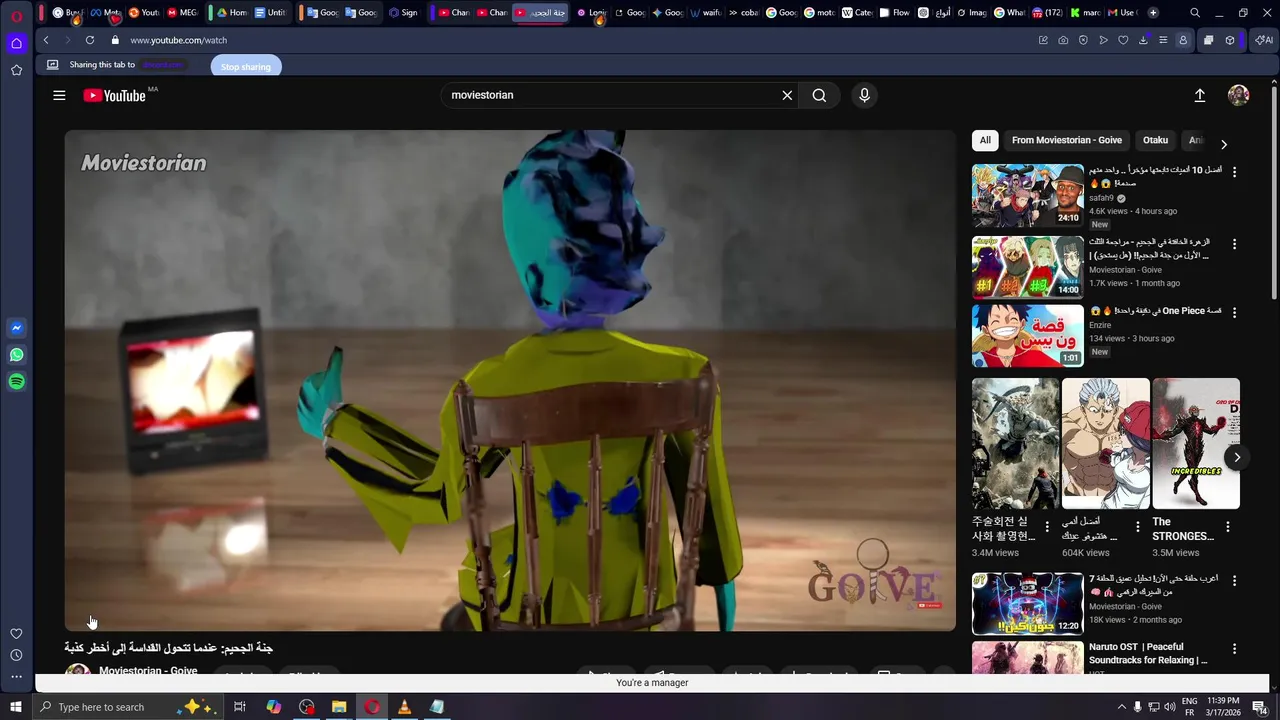Go back with the browser back arrow
This screenshot has width=1280, height=720.
click(x=46, y=40)
